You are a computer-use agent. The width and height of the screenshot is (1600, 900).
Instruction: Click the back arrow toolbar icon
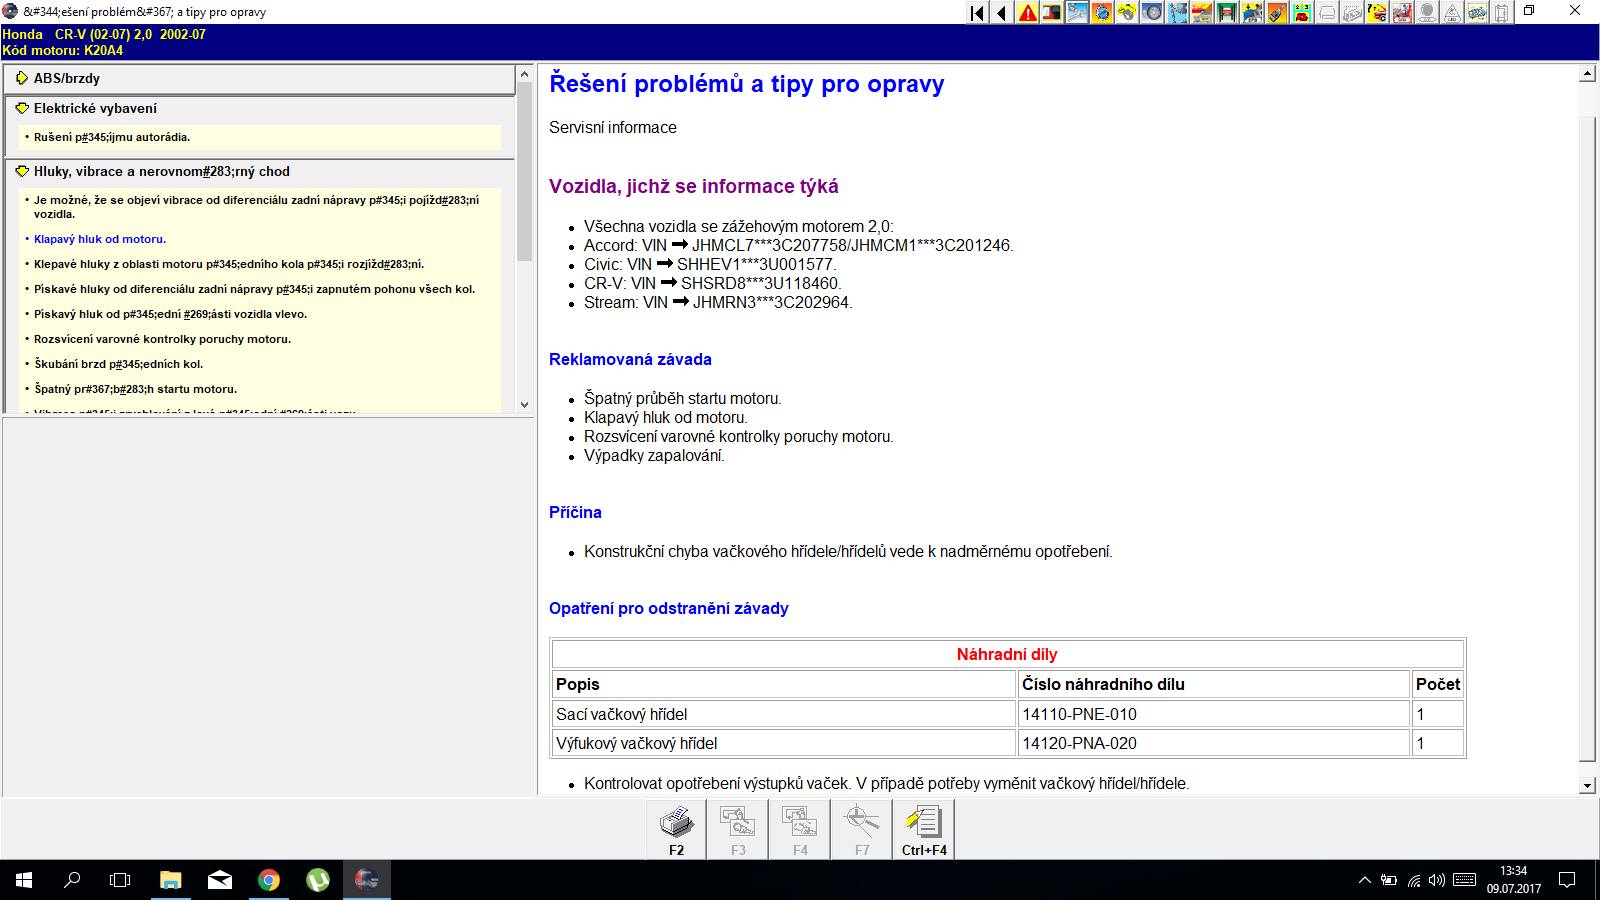point(1002,13)
